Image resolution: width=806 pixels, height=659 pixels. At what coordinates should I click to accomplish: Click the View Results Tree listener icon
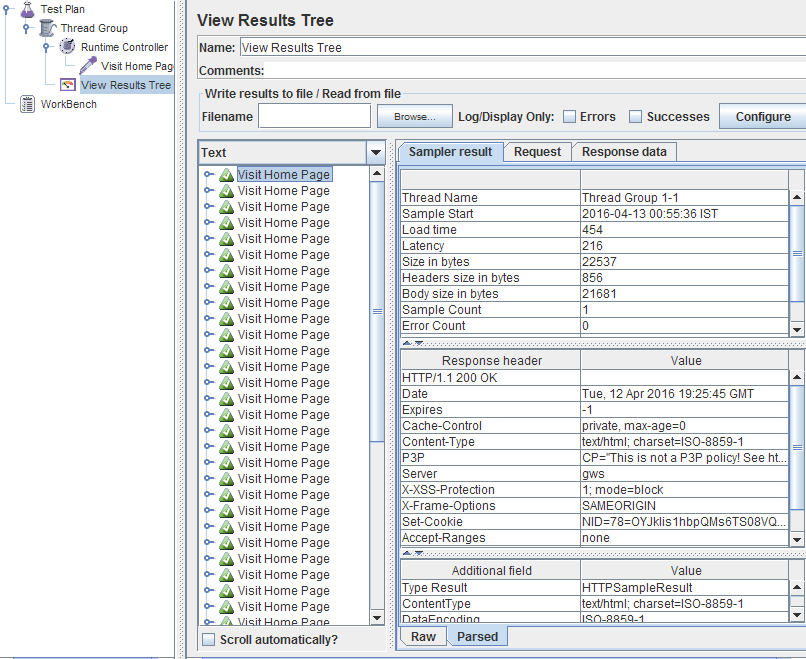pyautogui.click(x=68, y=85)
